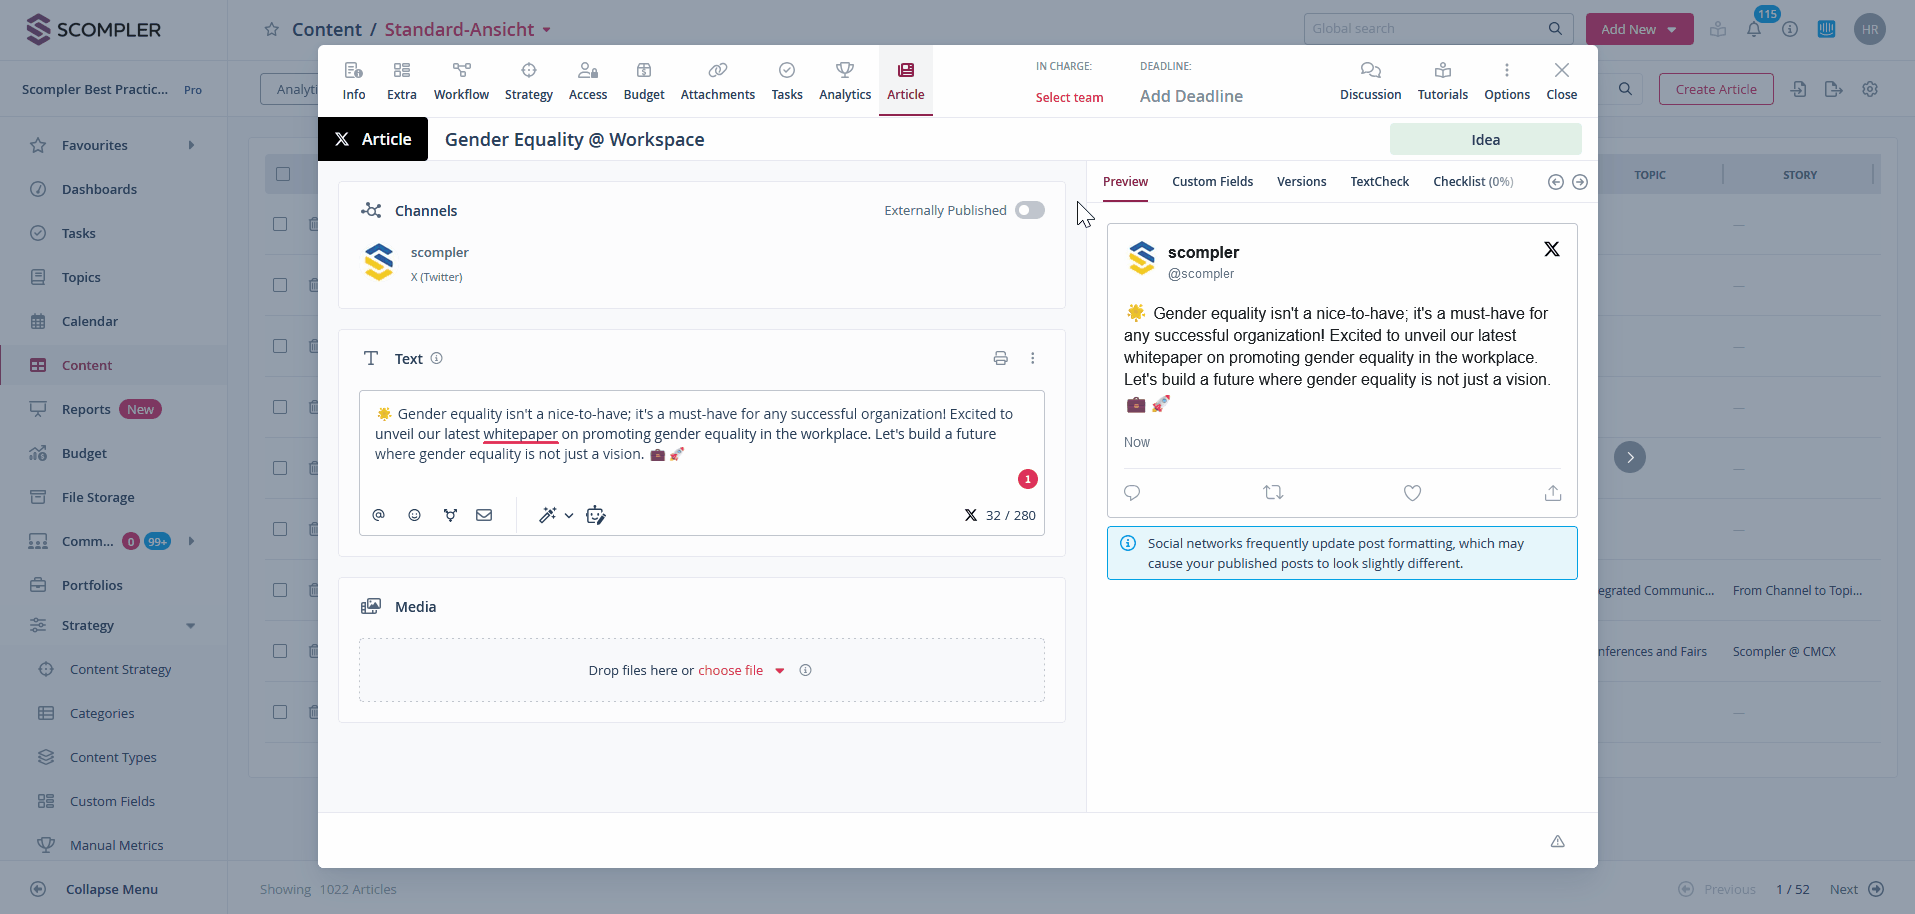Viewport: 1915px width, 914px height.
Task: Open the Workflow section
Action: point(461,80)
